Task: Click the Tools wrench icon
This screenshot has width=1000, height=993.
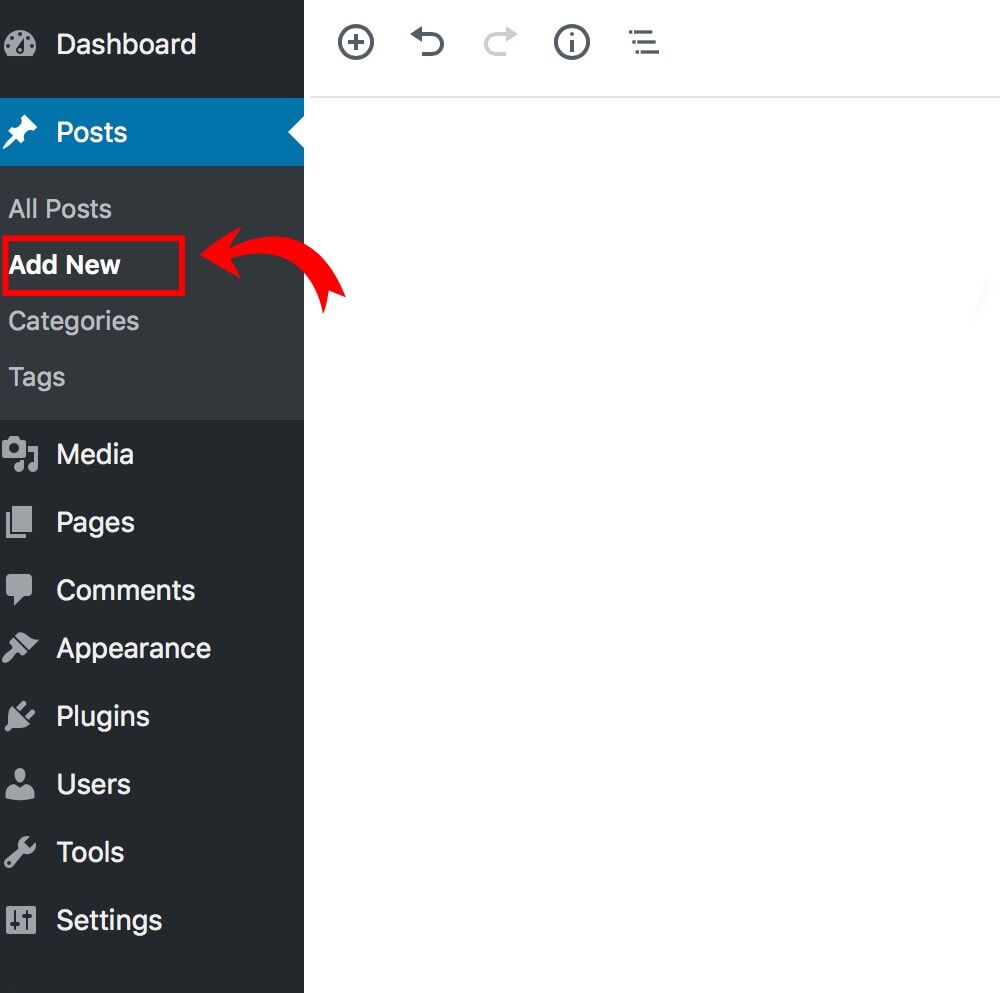Action: pos(20,852)
